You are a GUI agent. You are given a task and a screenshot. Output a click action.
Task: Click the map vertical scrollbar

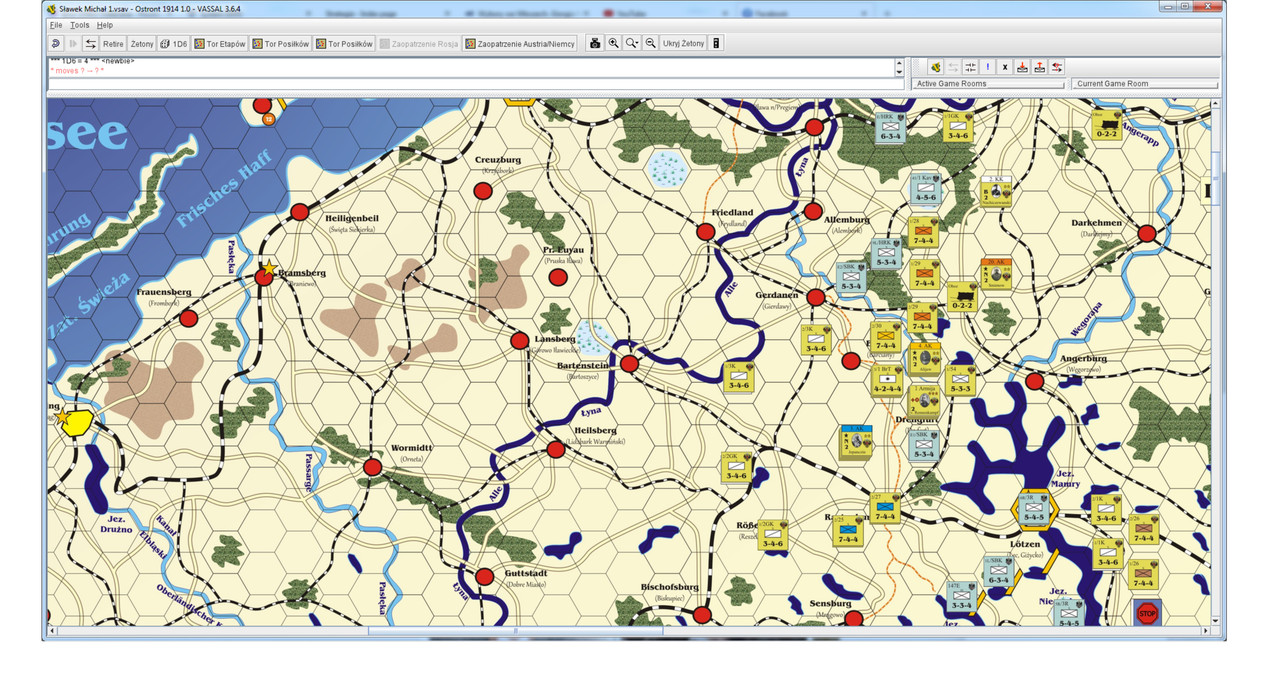point(1215,360)
